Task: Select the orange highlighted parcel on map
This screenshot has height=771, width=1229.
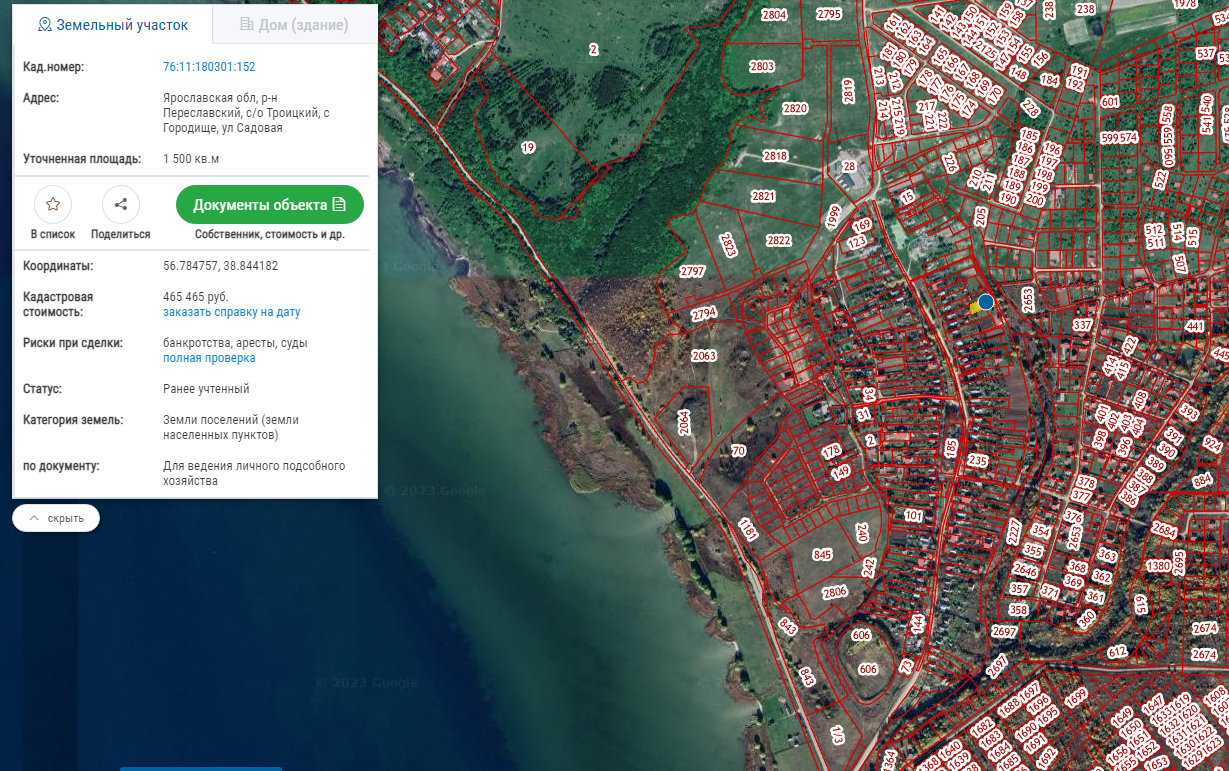Action: (974, 308)
